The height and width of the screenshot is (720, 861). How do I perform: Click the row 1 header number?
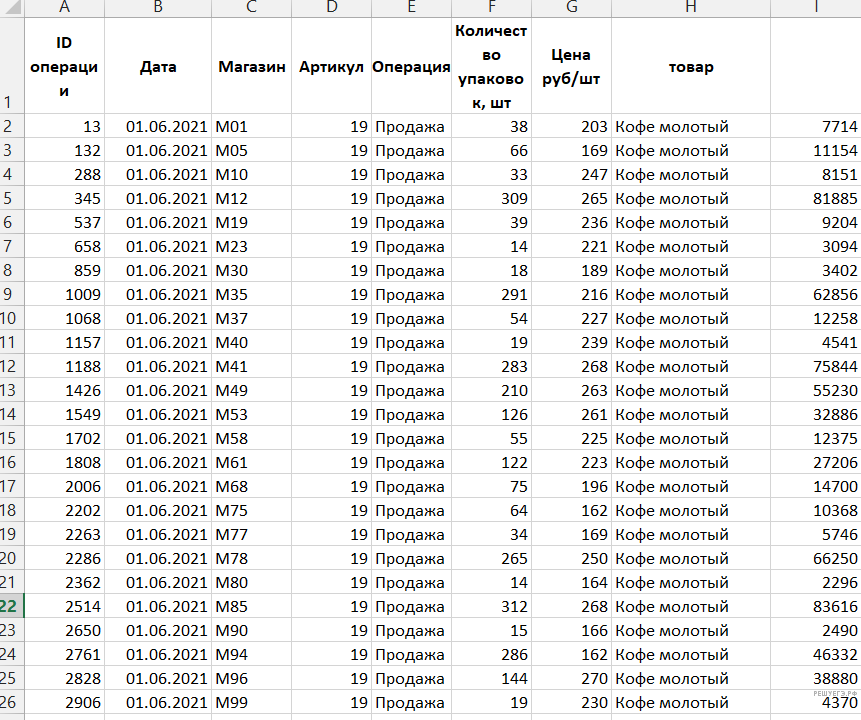click(x=11, y=102)
